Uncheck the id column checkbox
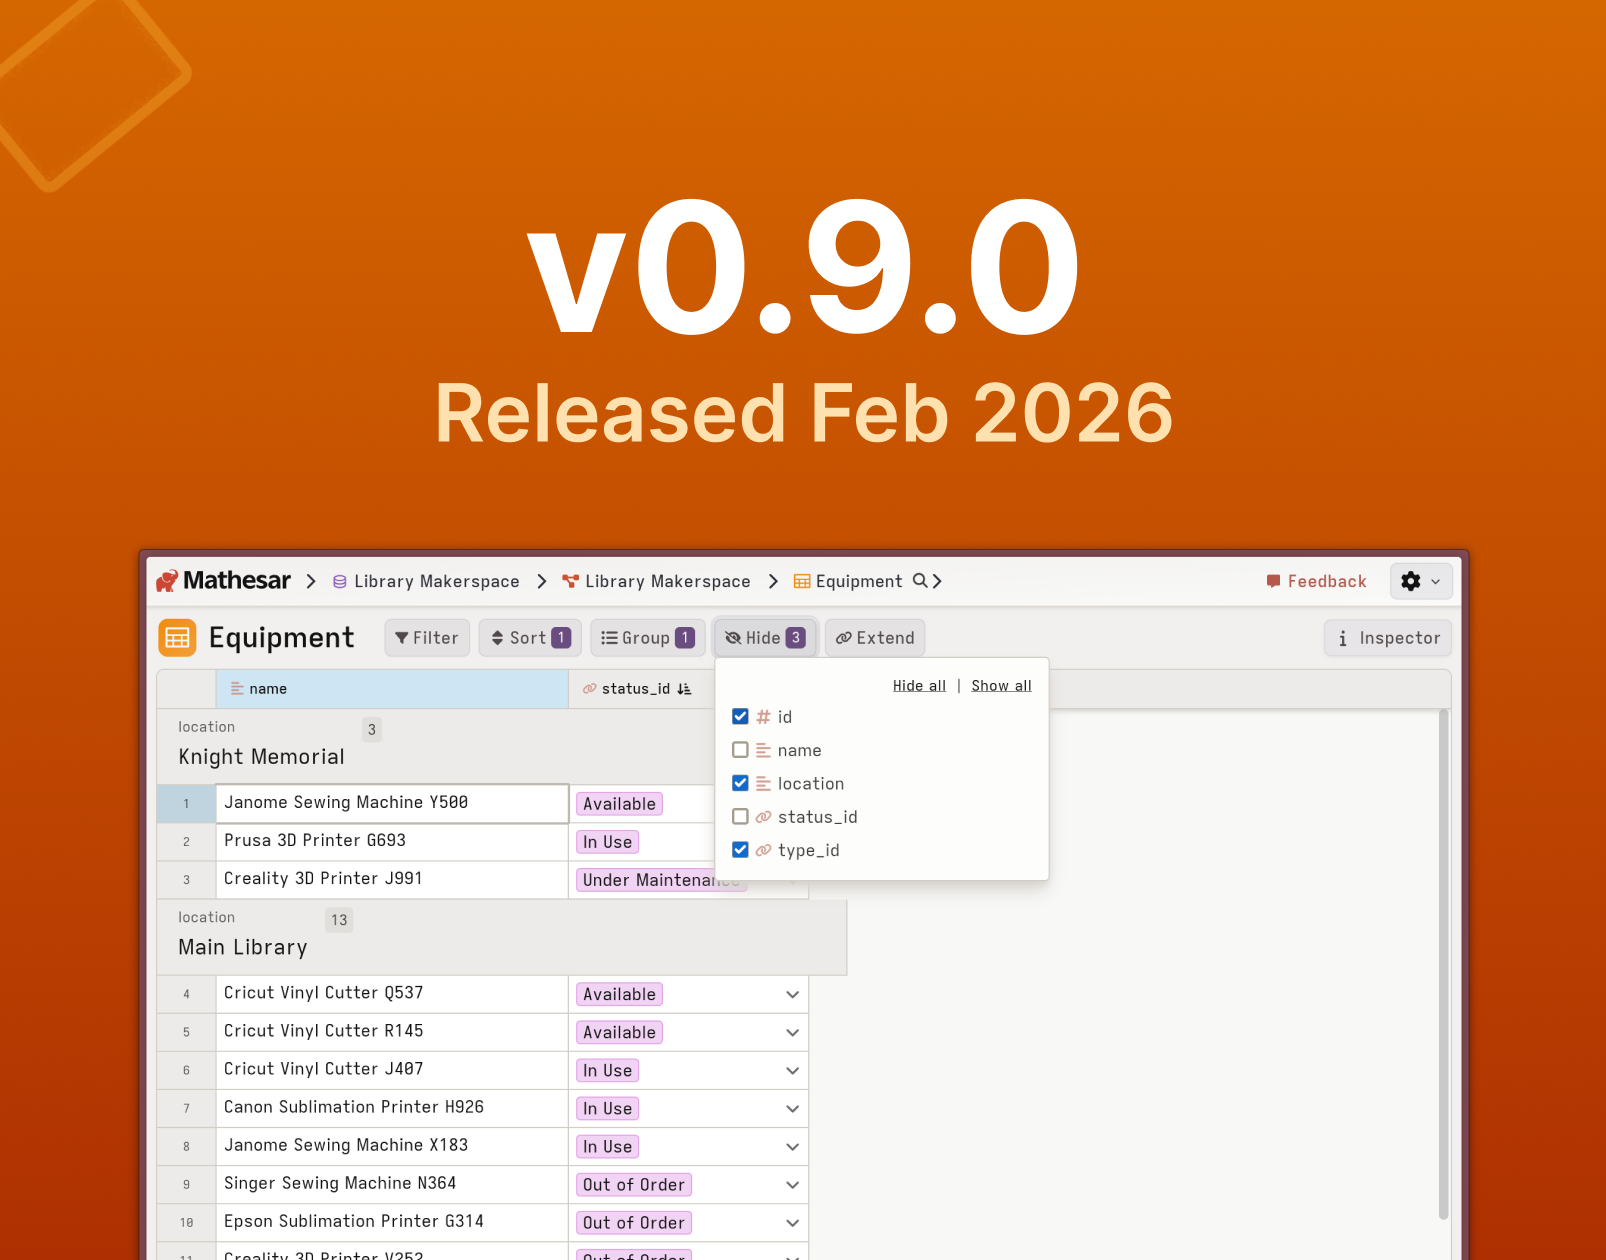The width and height of the screenshot is (1606, 1260). coord(740,717)
